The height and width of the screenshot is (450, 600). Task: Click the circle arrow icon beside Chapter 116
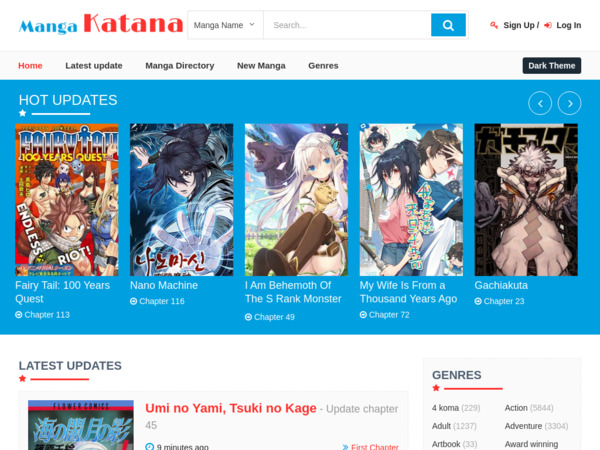point(133,302)
